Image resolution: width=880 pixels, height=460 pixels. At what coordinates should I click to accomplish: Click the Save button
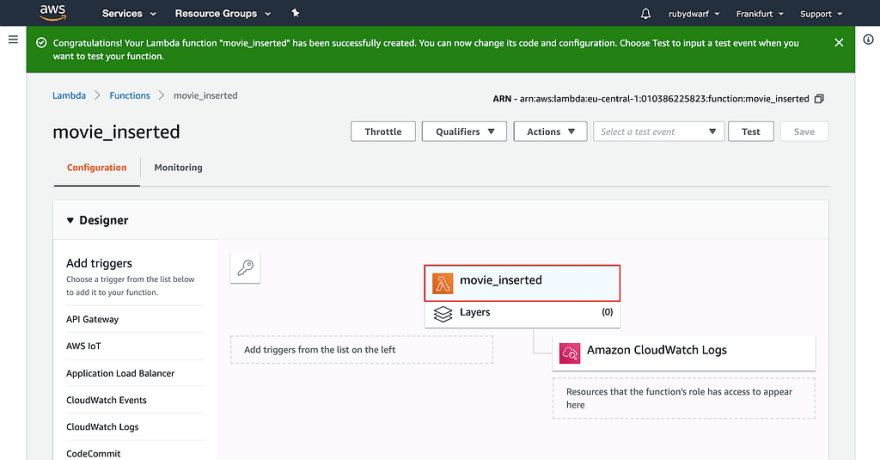(804, 131)
